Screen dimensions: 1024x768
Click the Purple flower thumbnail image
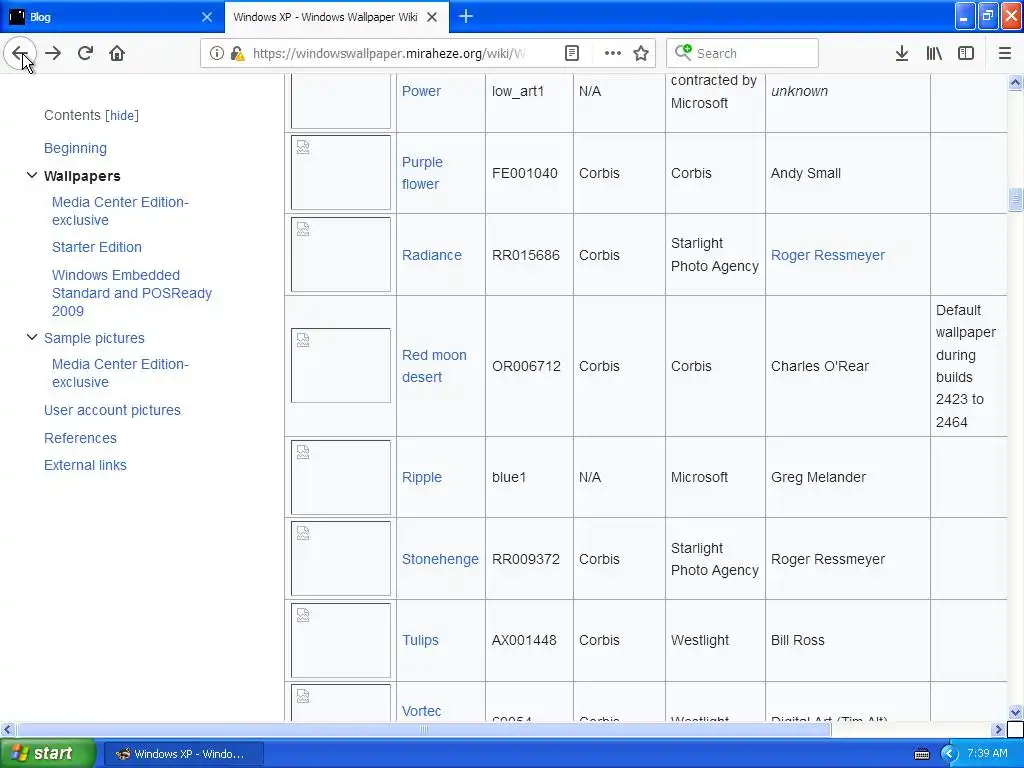(x=341, y=173)
